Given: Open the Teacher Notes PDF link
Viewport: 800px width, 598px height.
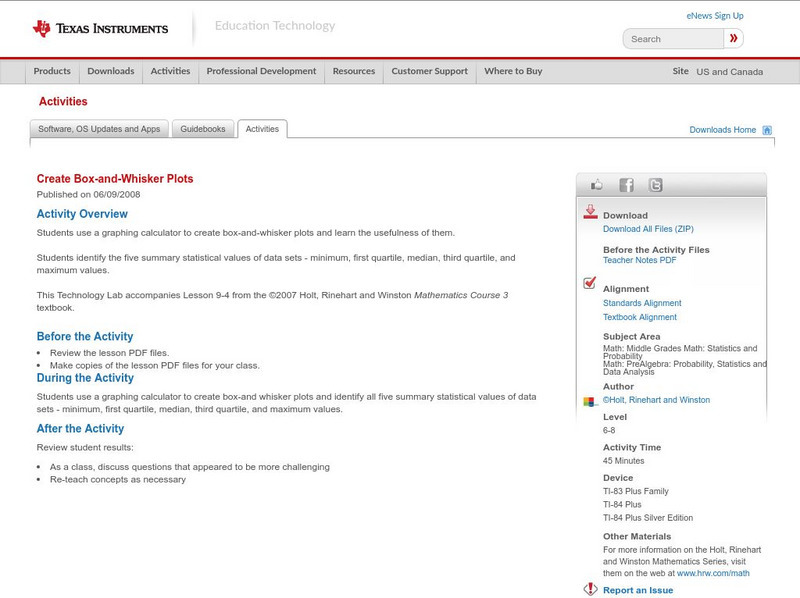Looking at the screenshot, I should point(639,260).
